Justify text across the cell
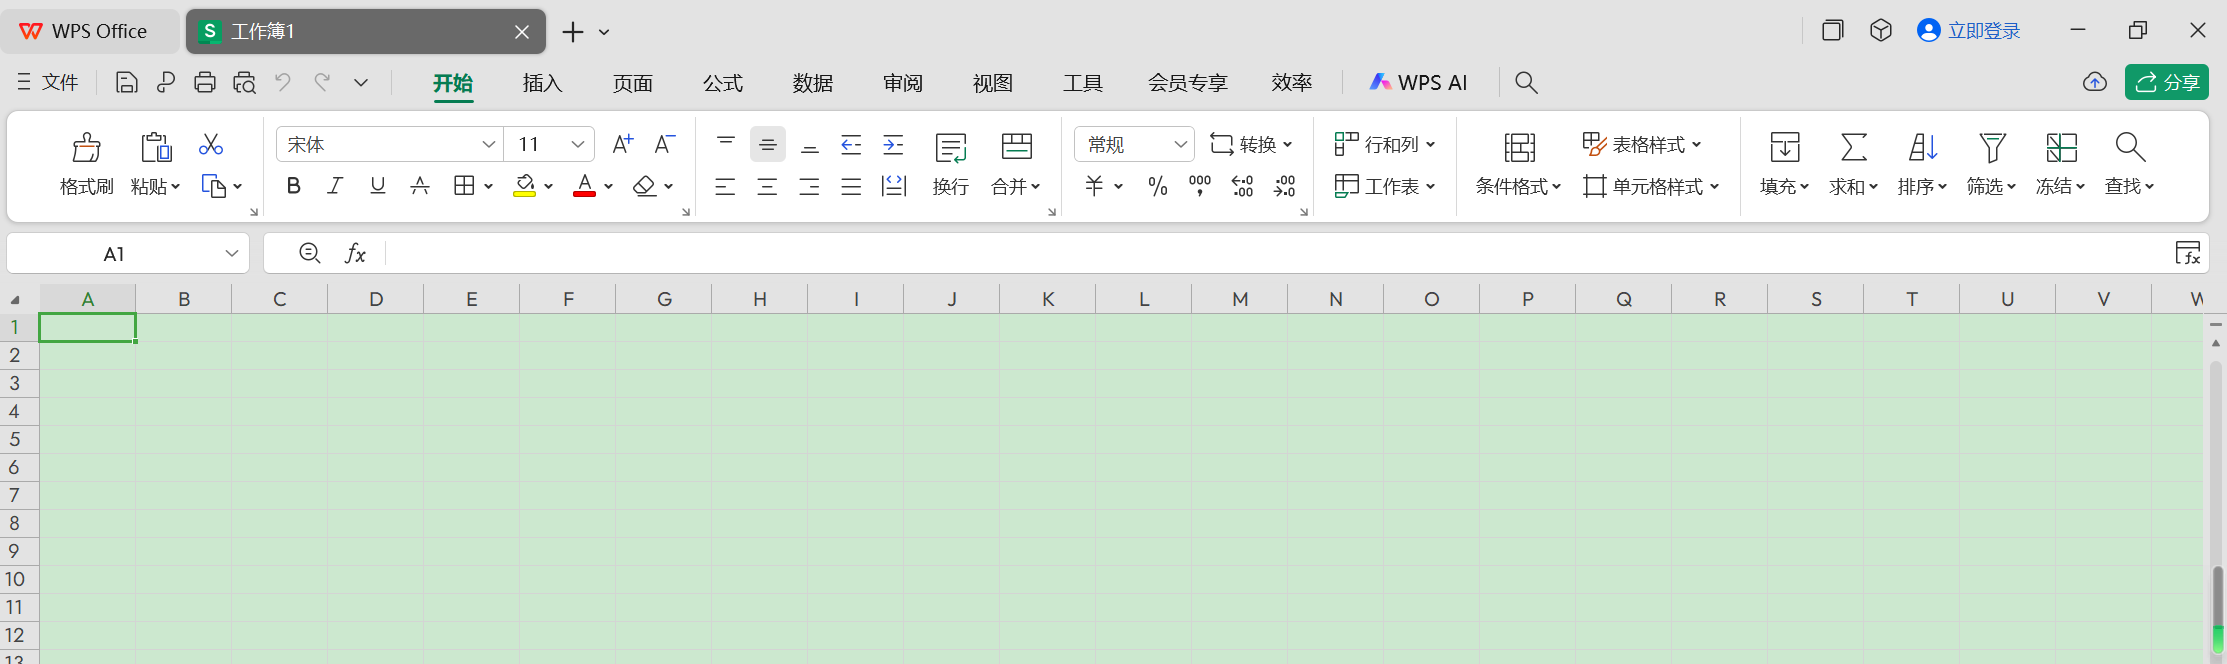Image resolution: width=2227 pixels, height=664 pixels. click(851, 186)
